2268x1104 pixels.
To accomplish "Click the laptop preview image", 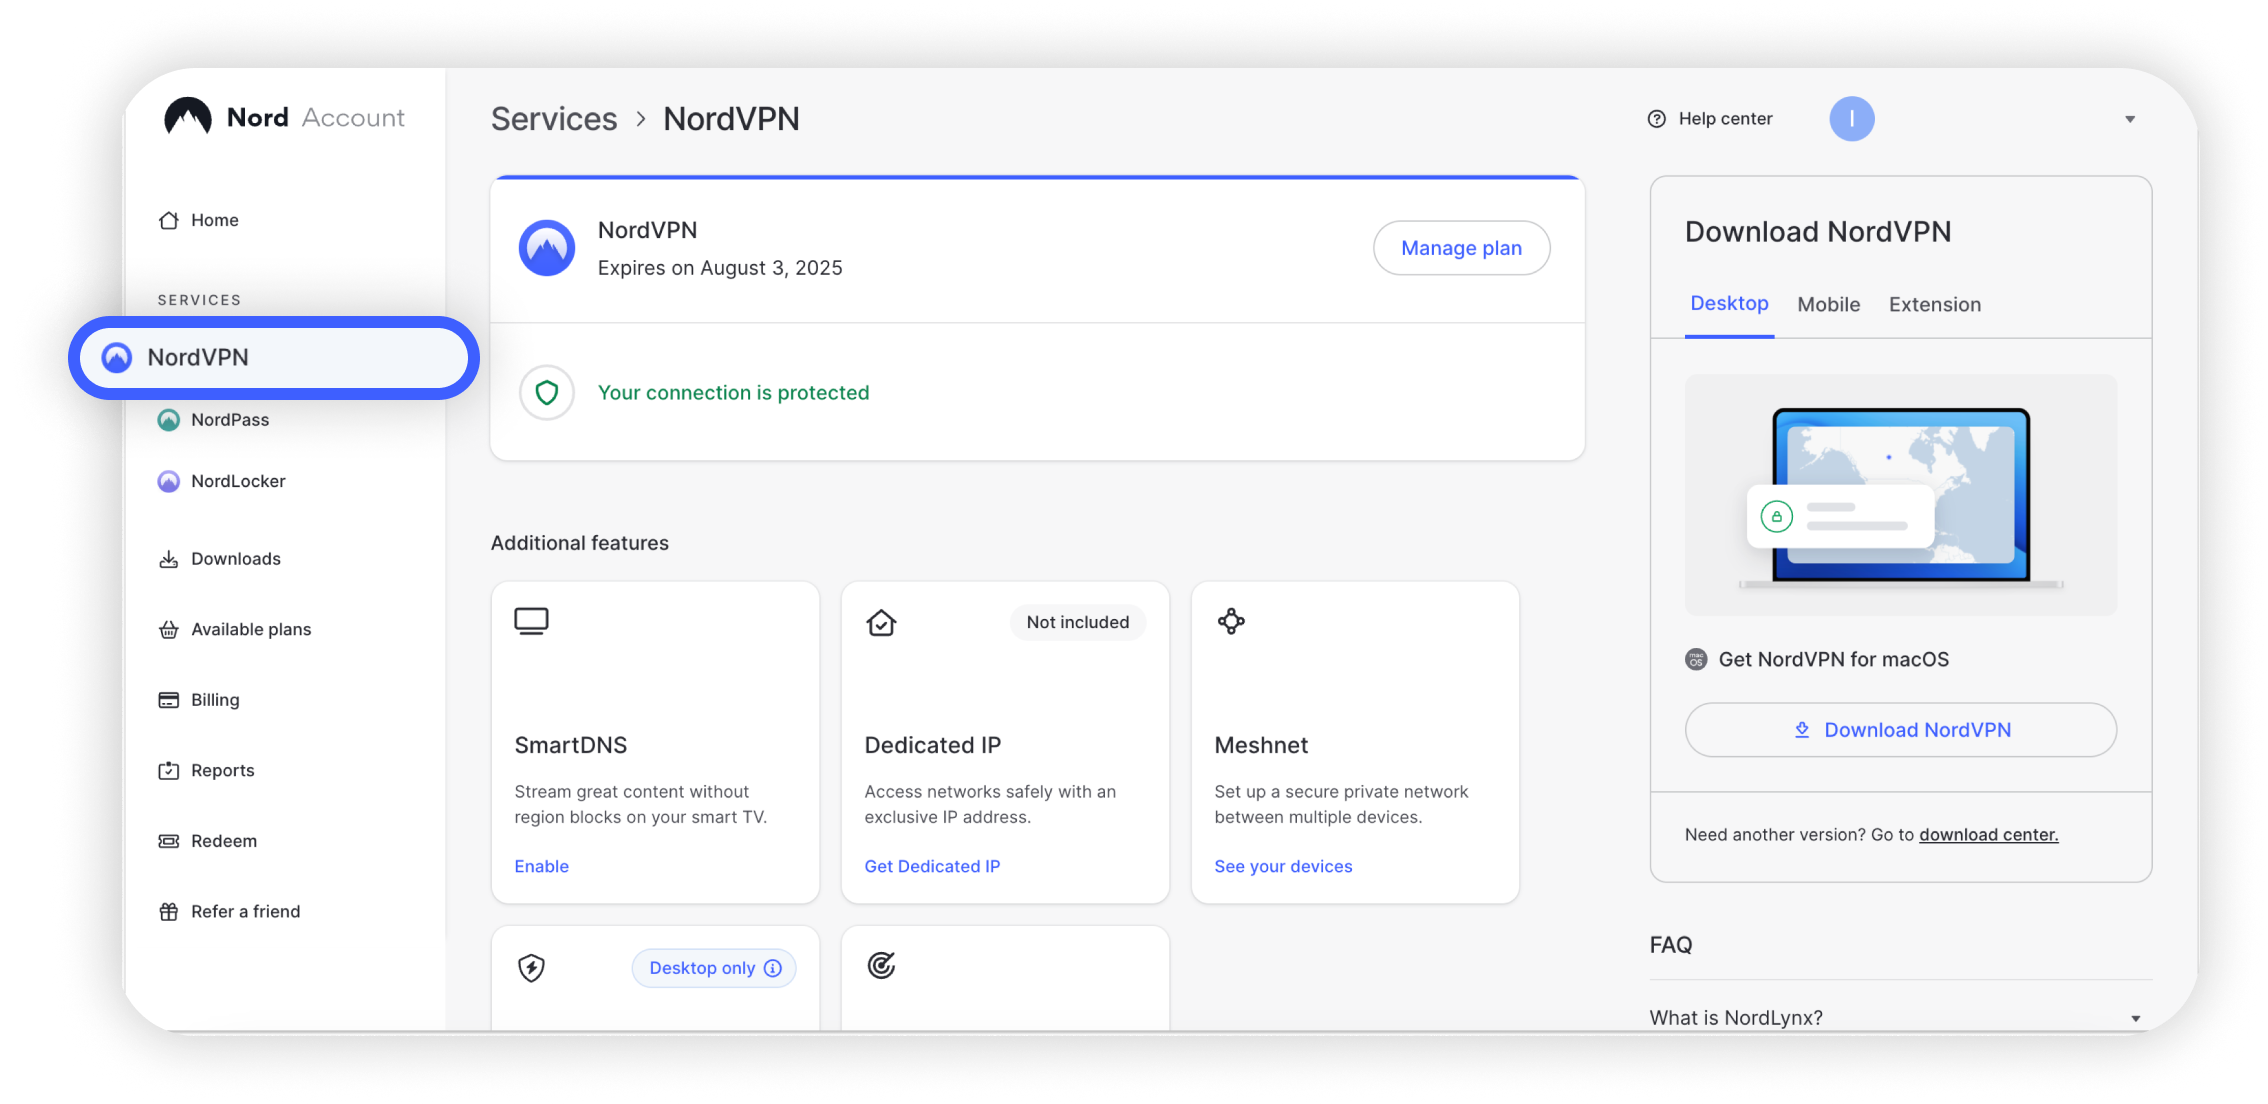I will (x=1900, y=495).
